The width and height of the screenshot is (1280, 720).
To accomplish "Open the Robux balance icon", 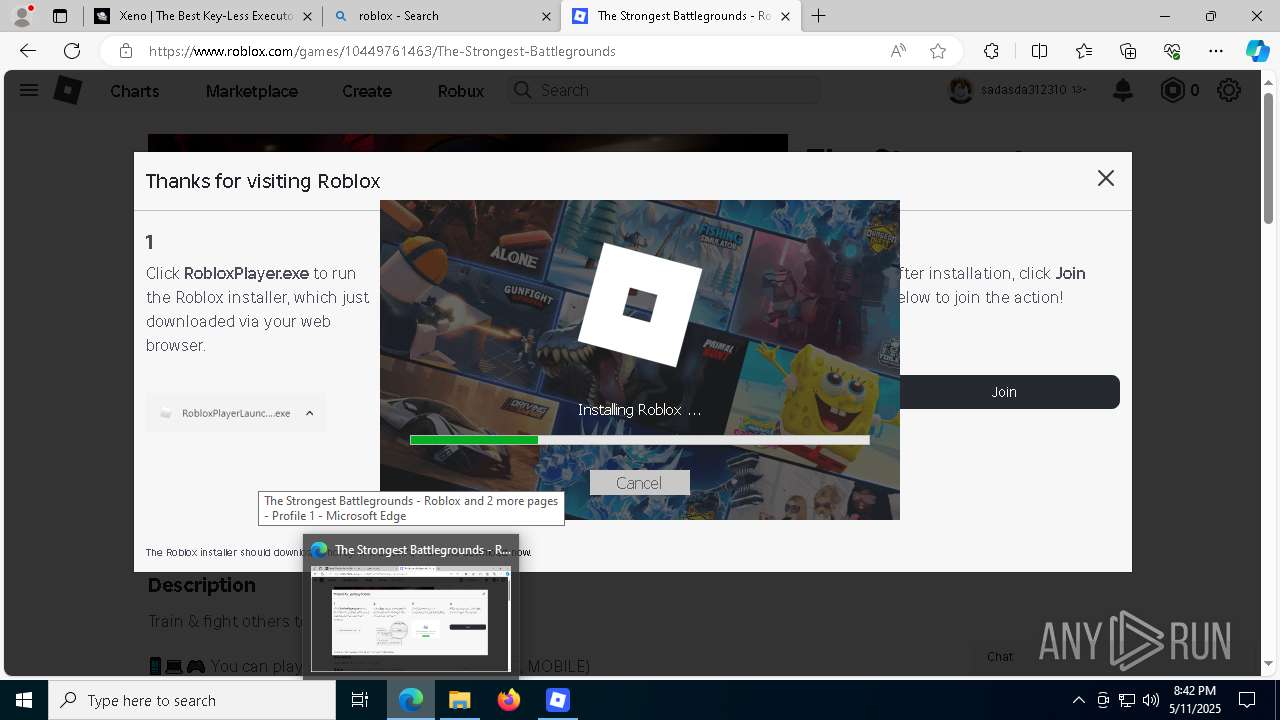I will (x=1172, y=91).
